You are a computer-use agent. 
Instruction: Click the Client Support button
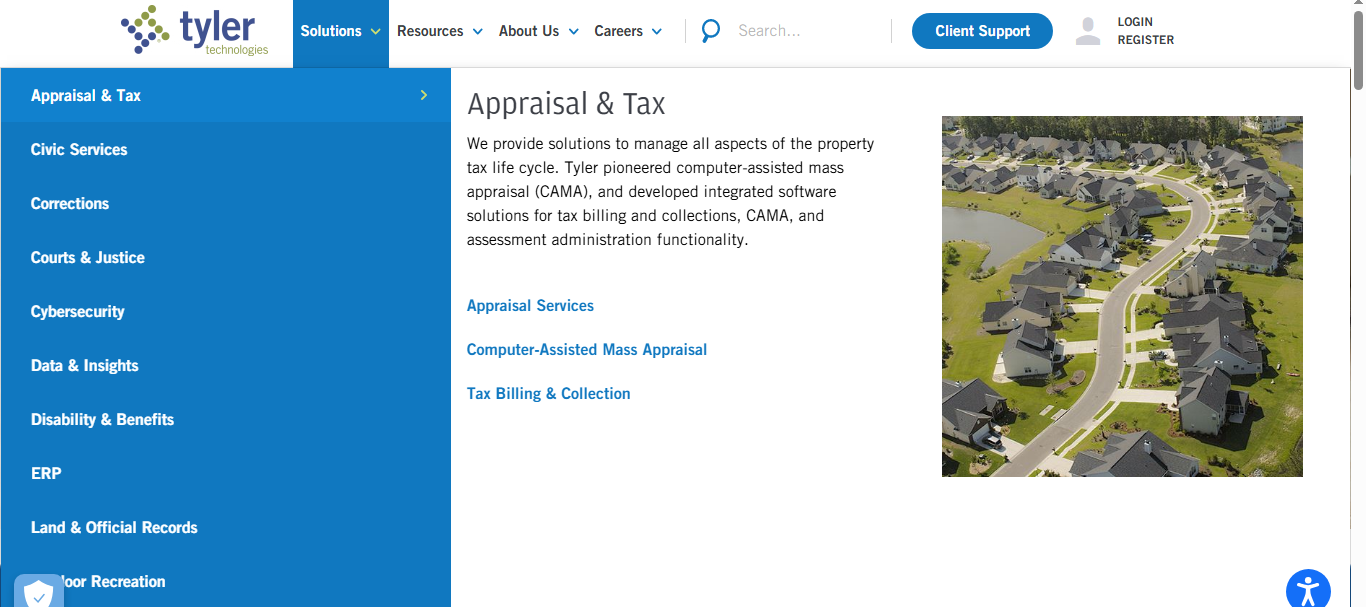(x=981, y=31)
